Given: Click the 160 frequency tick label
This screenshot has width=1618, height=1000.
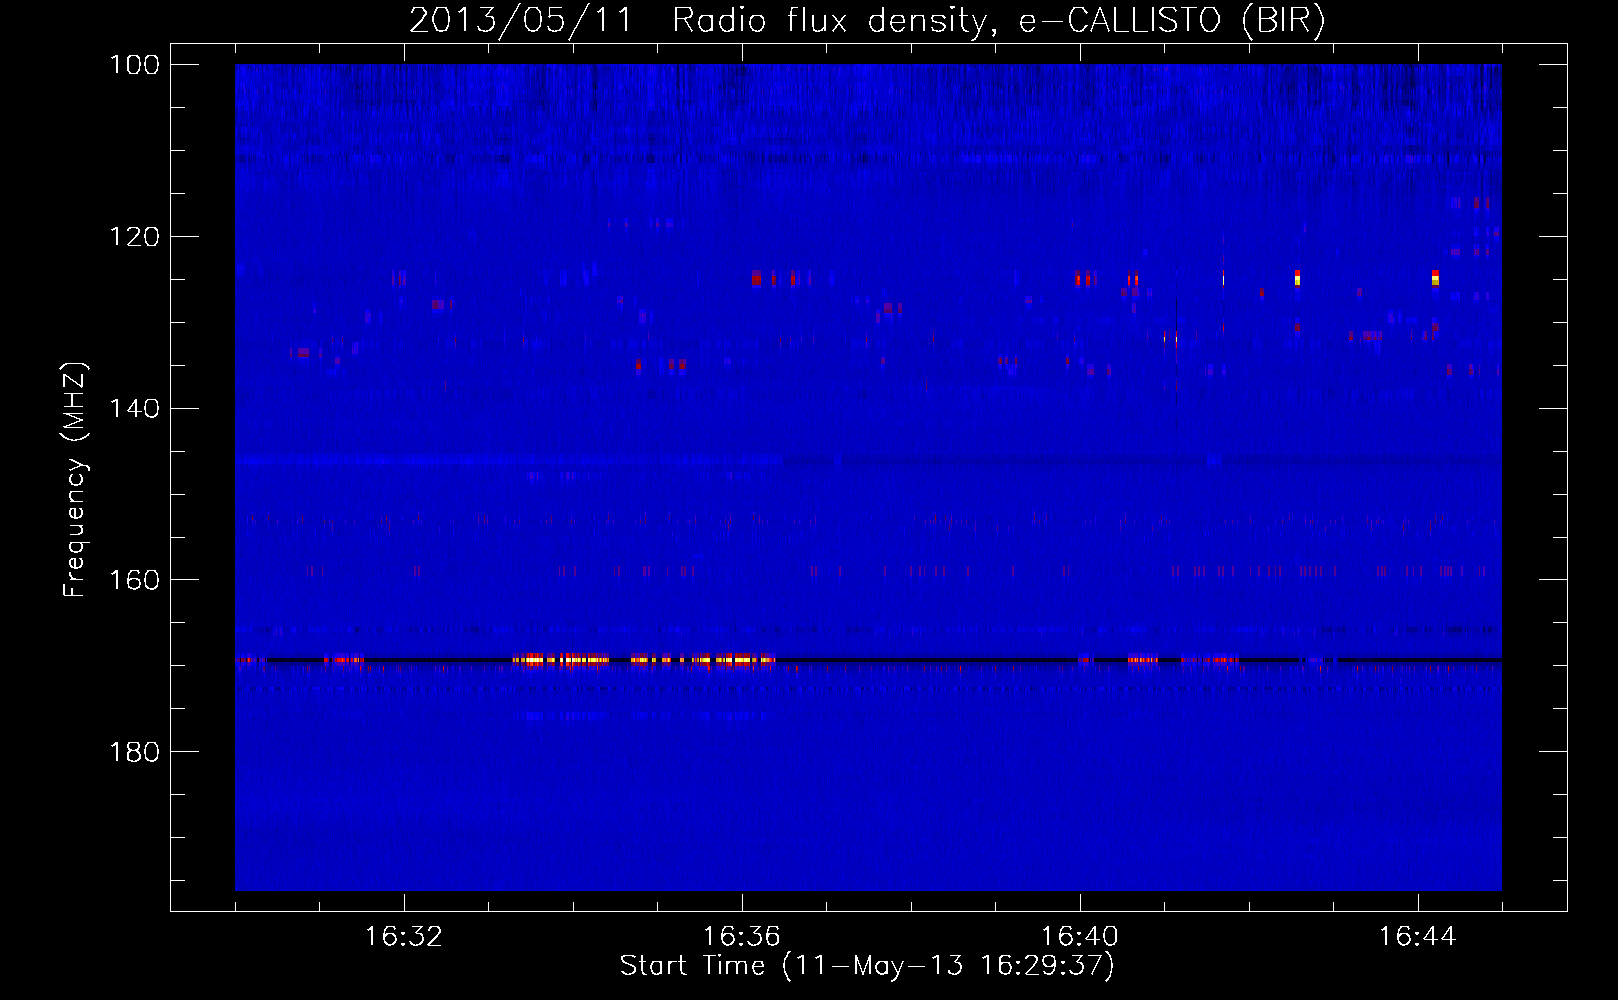Looking at the screenshot, I should pos(135,580).
